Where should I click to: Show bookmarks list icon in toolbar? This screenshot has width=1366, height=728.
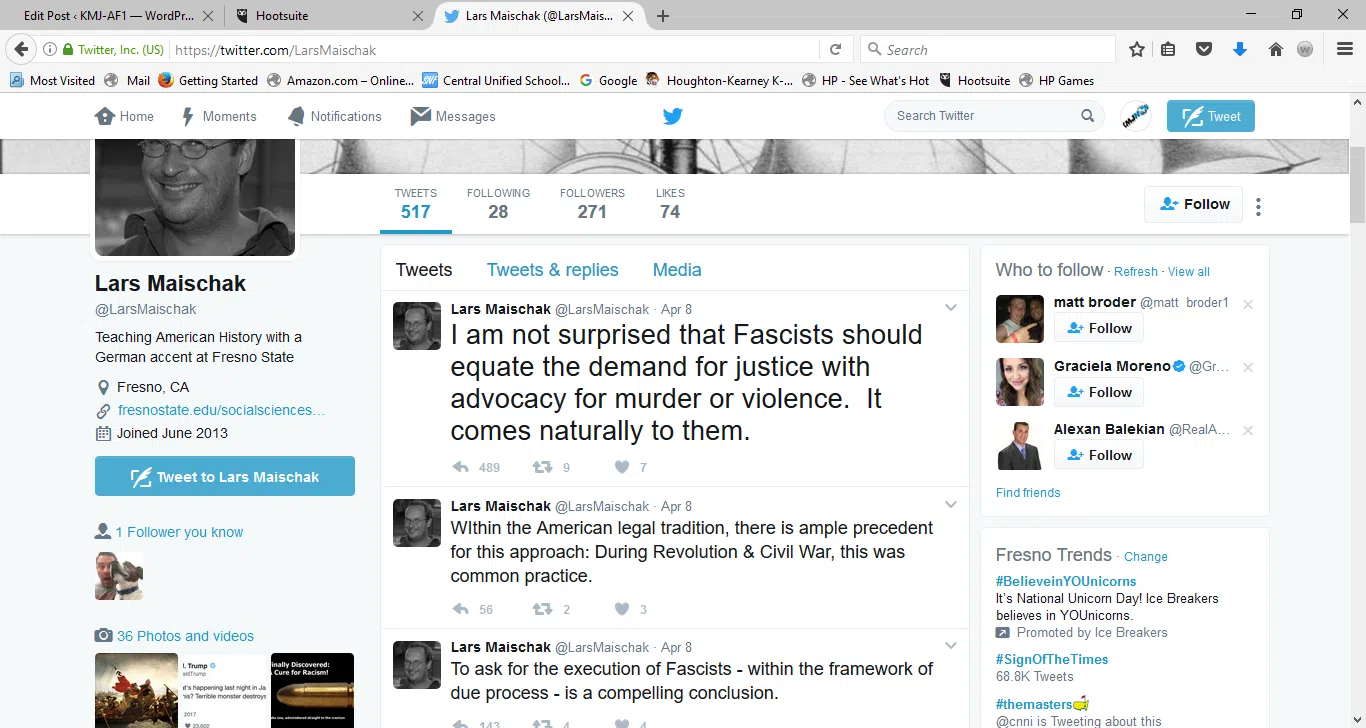(1168, 49)
